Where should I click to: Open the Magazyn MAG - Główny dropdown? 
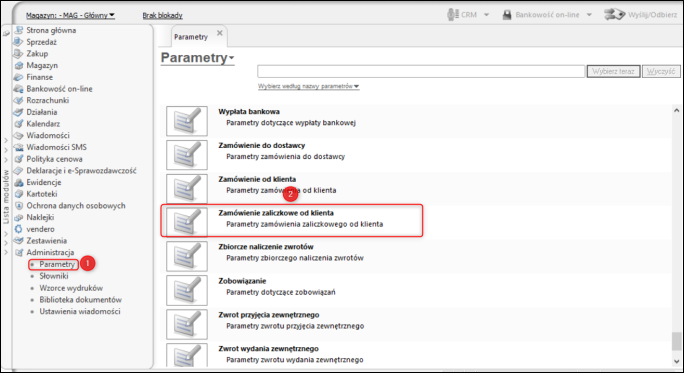[x=70, y=15]
